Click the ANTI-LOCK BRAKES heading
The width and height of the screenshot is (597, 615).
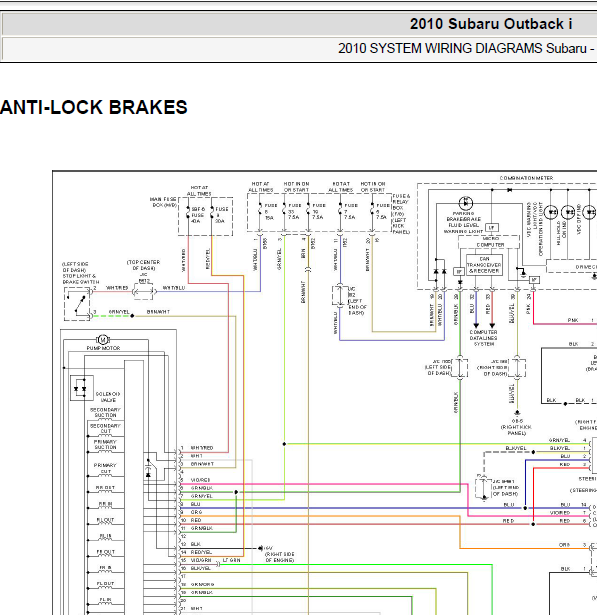coord(93,107)
